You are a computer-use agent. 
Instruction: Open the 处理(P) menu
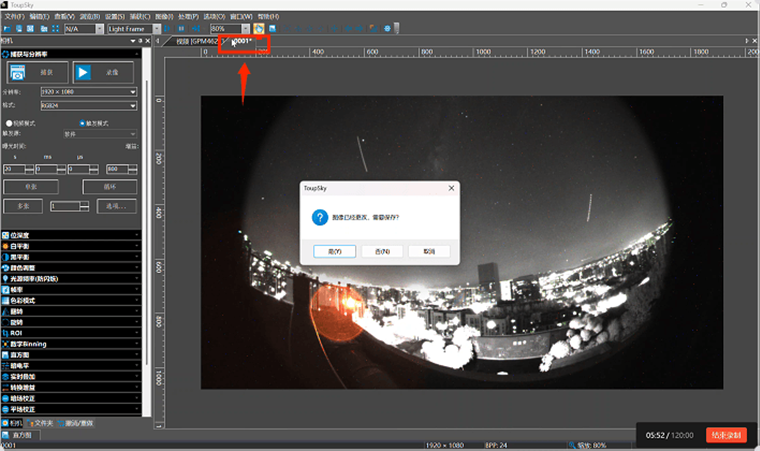click(x=187, y=17)
